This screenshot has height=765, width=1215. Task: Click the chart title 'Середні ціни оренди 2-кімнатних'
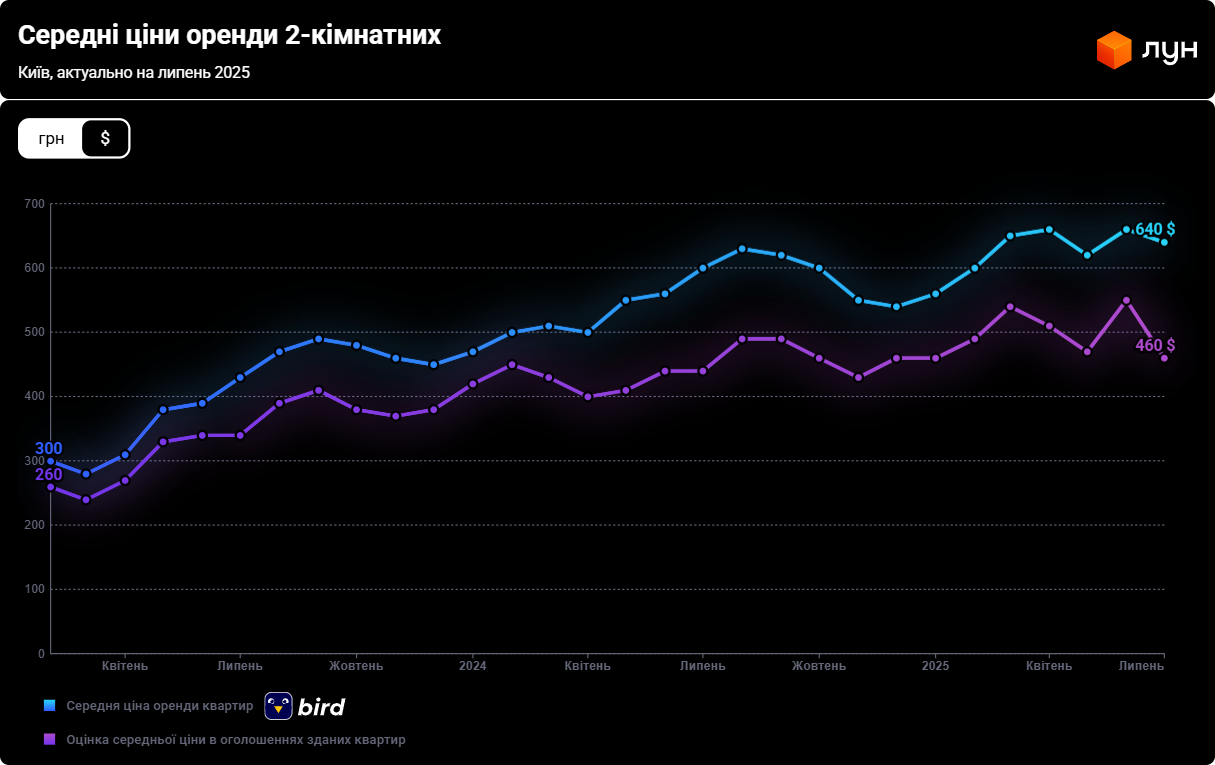[x=229, y=36]
